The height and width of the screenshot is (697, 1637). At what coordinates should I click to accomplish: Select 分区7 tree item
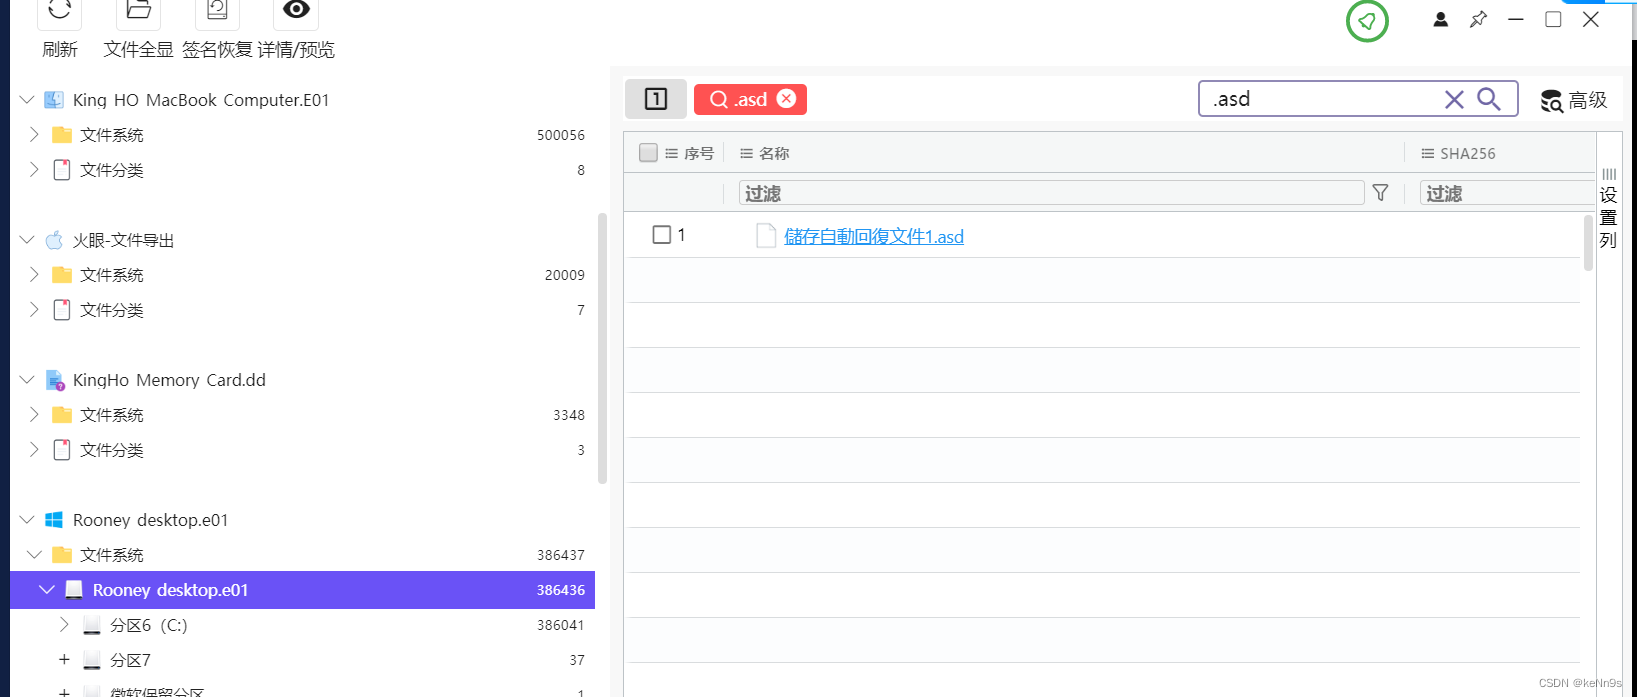pos(130,660)
